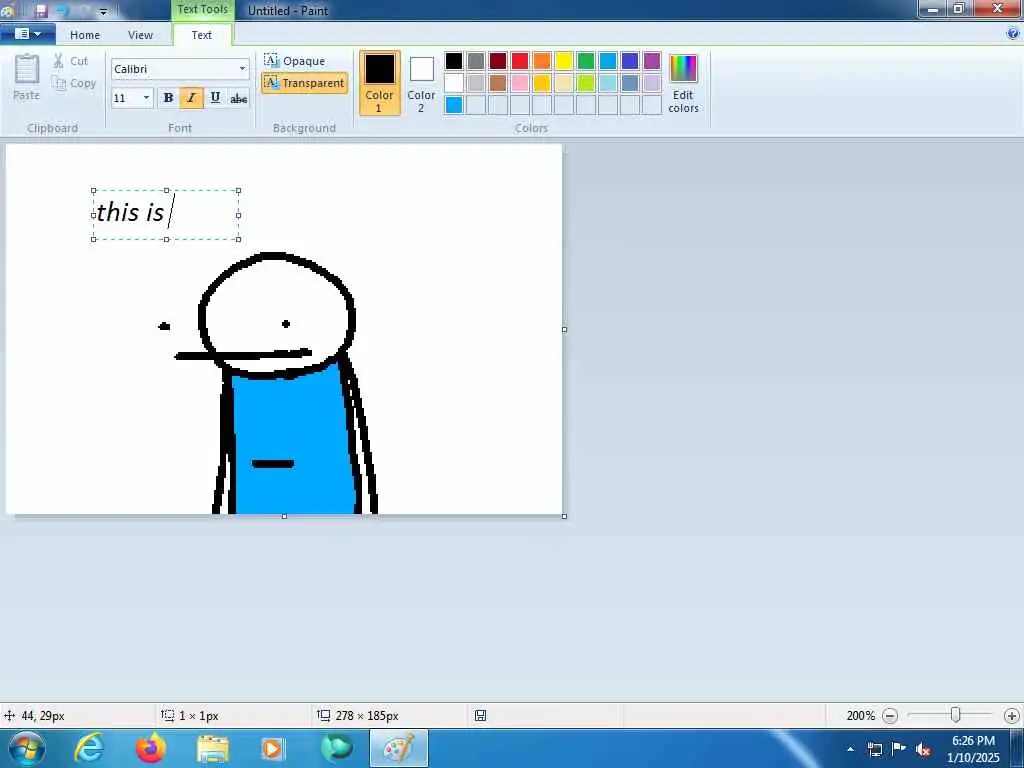This screenshot has width=1024, height=768.
Task: Click the 200% zoom level text
Action: (860, 716)
